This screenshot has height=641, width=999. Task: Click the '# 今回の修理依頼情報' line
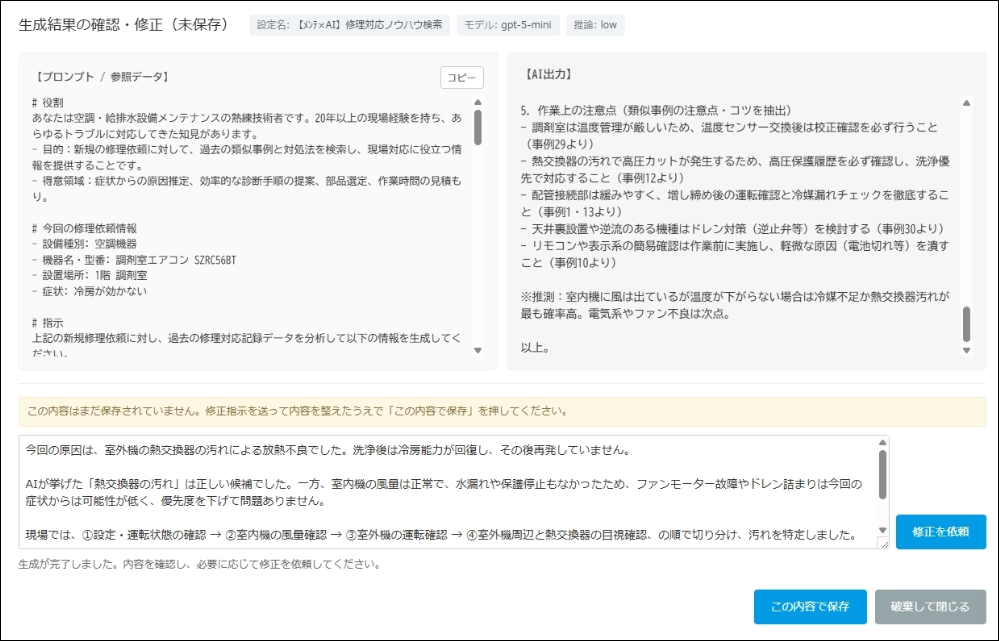85,228
